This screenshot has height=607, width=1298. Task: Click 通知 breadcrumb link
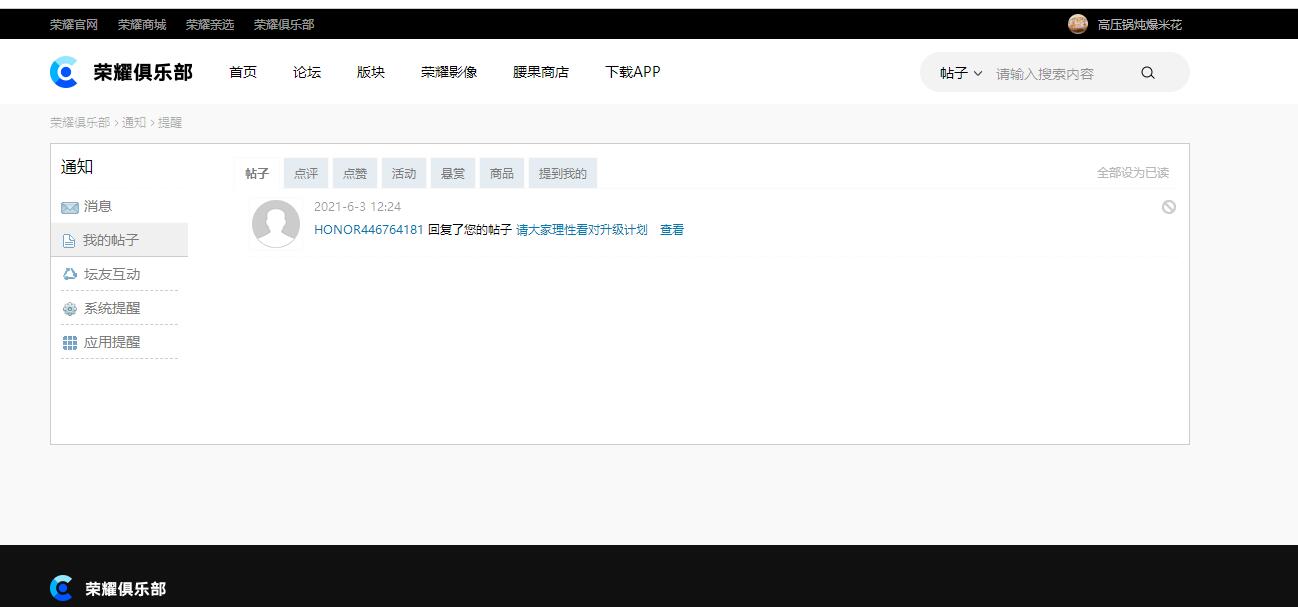coord(134,122)
